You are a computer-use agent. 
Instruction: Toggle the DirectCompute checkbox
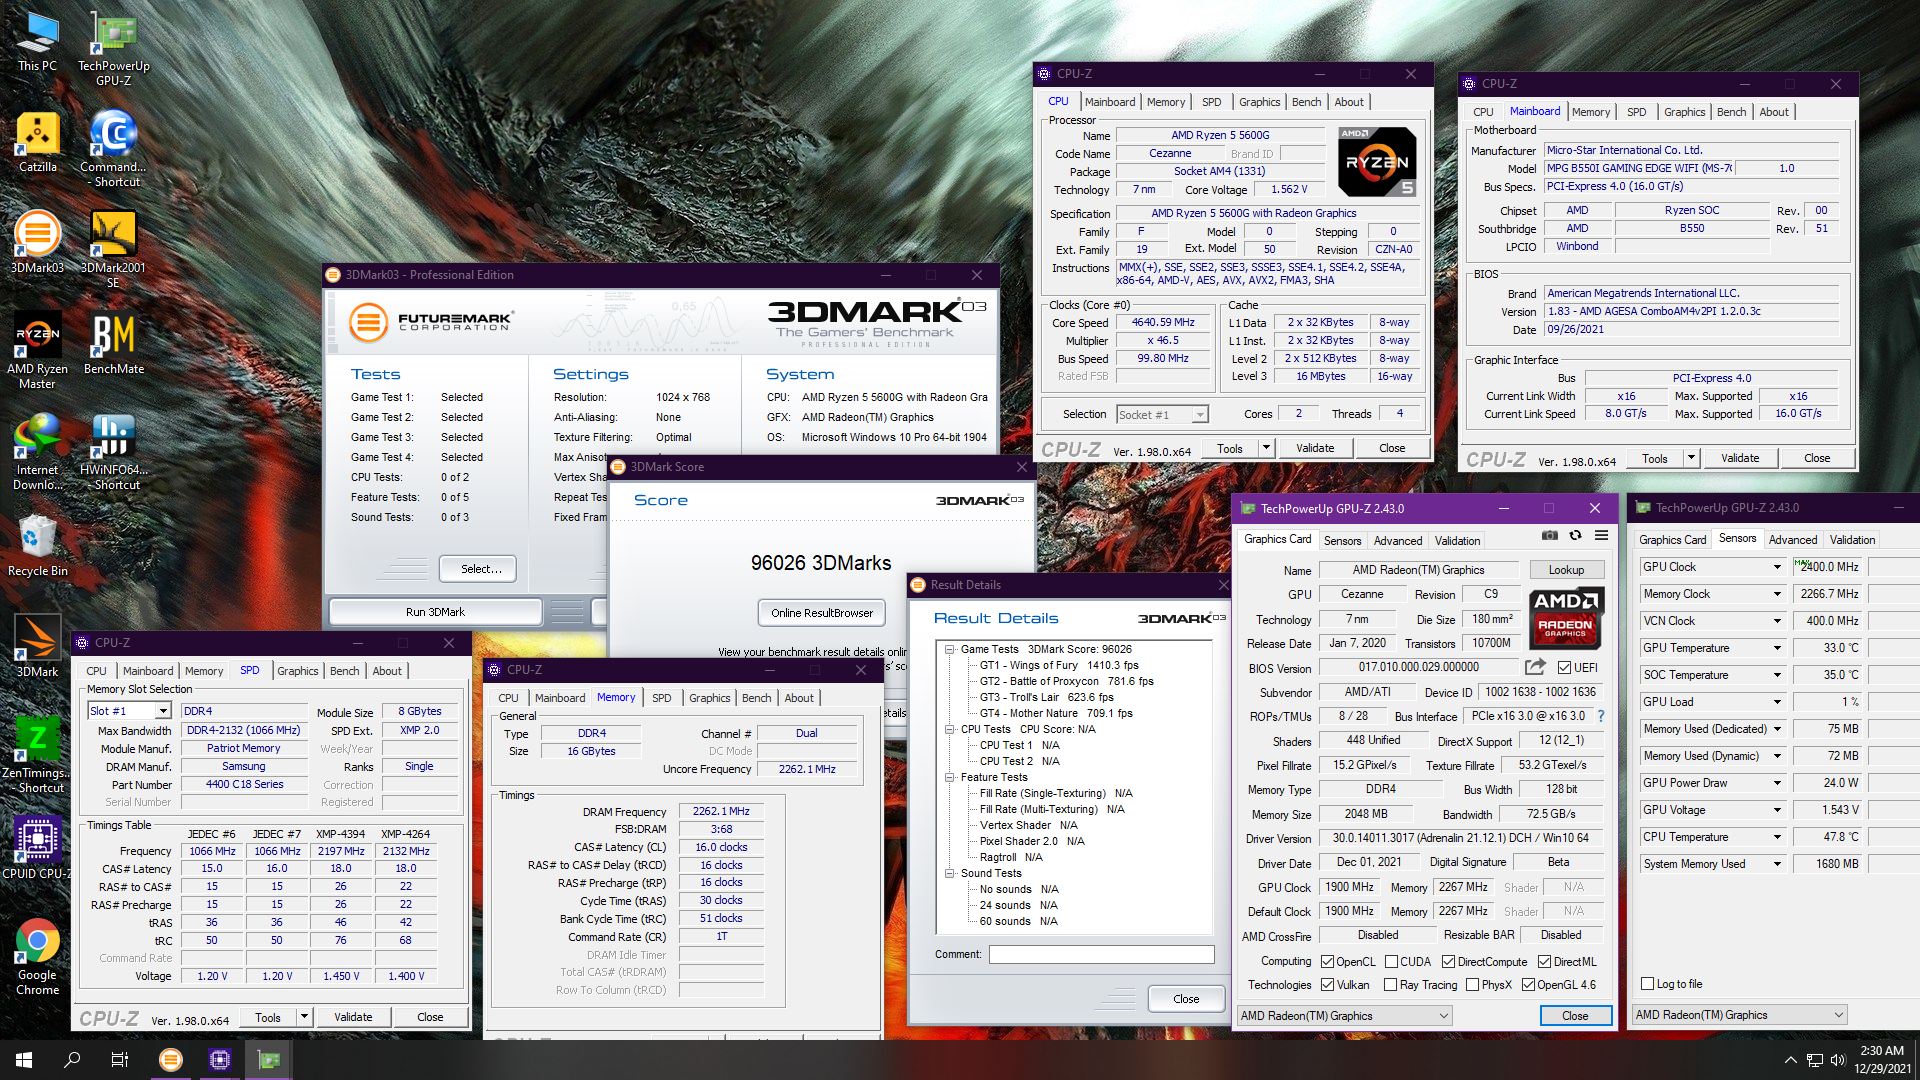[1448, 962]
